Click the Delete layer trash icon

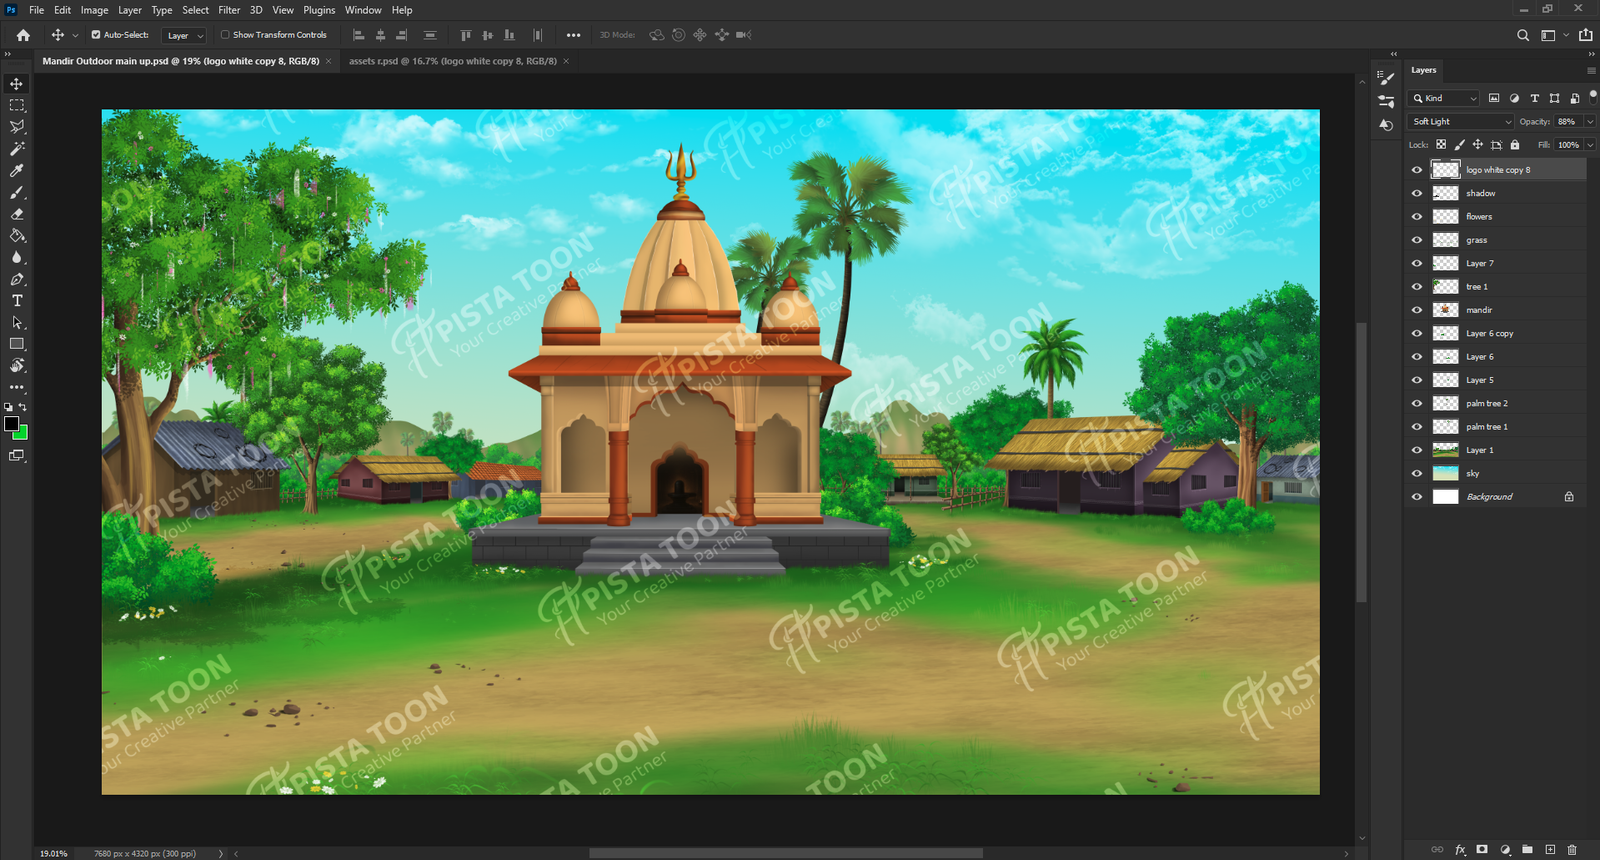click(x=1572, y=849)
